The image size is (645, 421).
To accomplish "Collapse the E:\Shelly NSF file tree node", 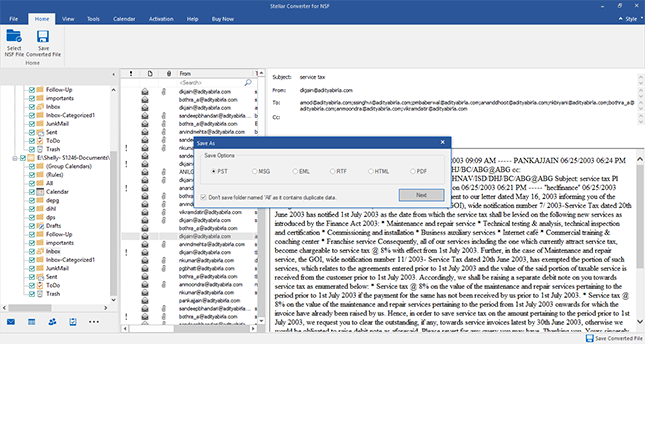I will click(14, 158).
